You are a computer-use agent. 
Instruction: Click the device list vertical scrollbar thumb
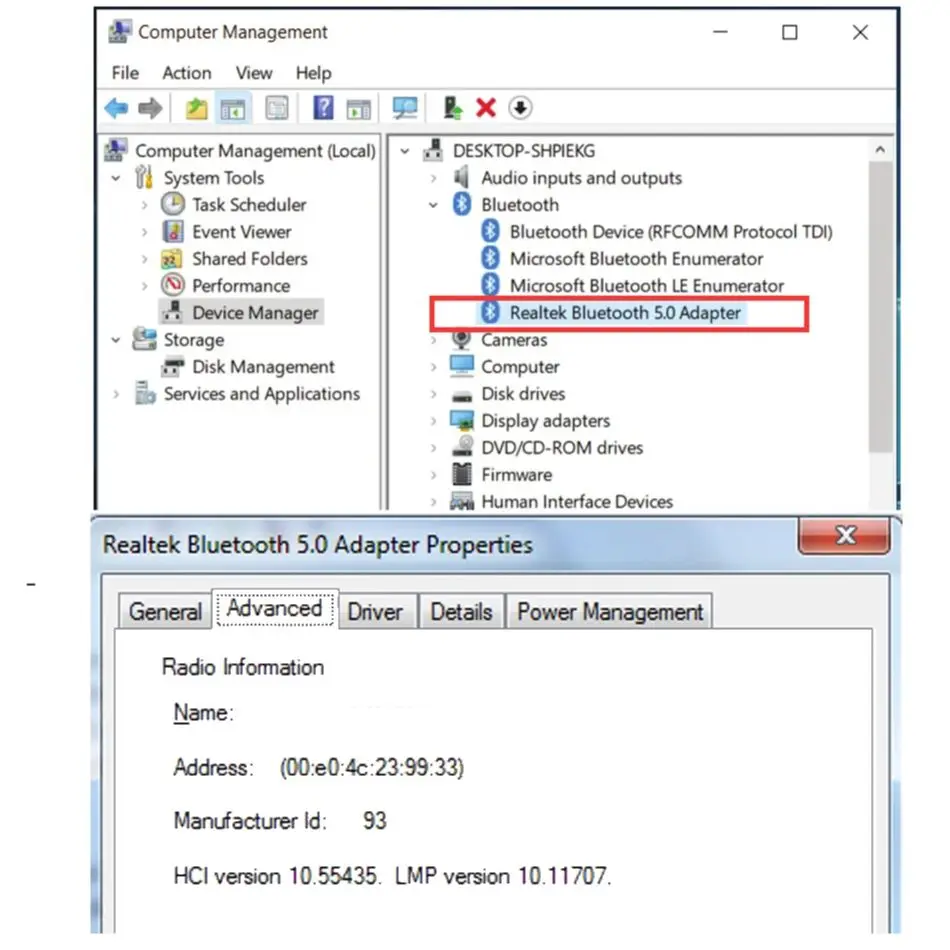pyautogui.click(x=880, y=307)
